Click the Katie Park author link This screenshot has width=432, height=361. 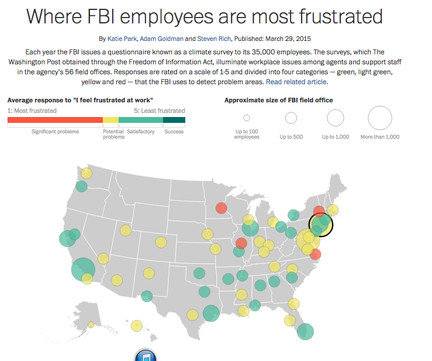coord(122,39)
